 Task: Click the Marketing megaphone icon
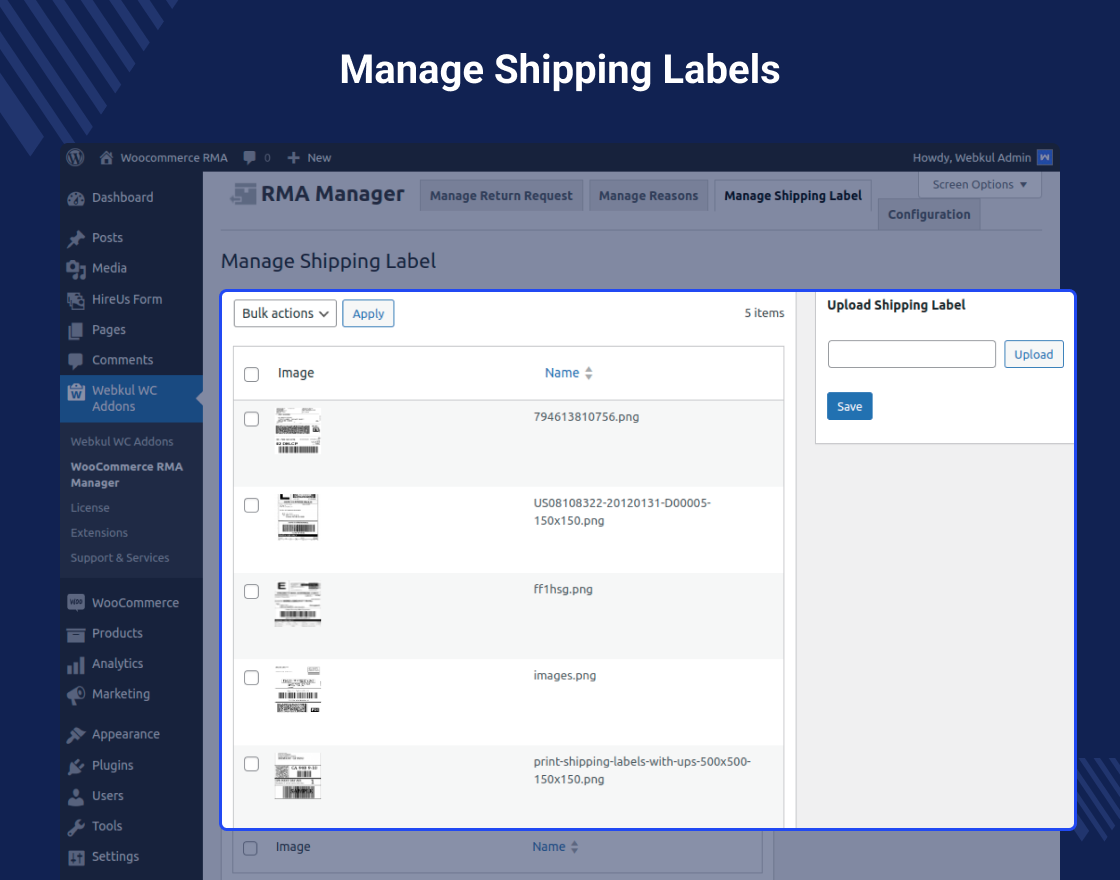[x=76, y=694]
